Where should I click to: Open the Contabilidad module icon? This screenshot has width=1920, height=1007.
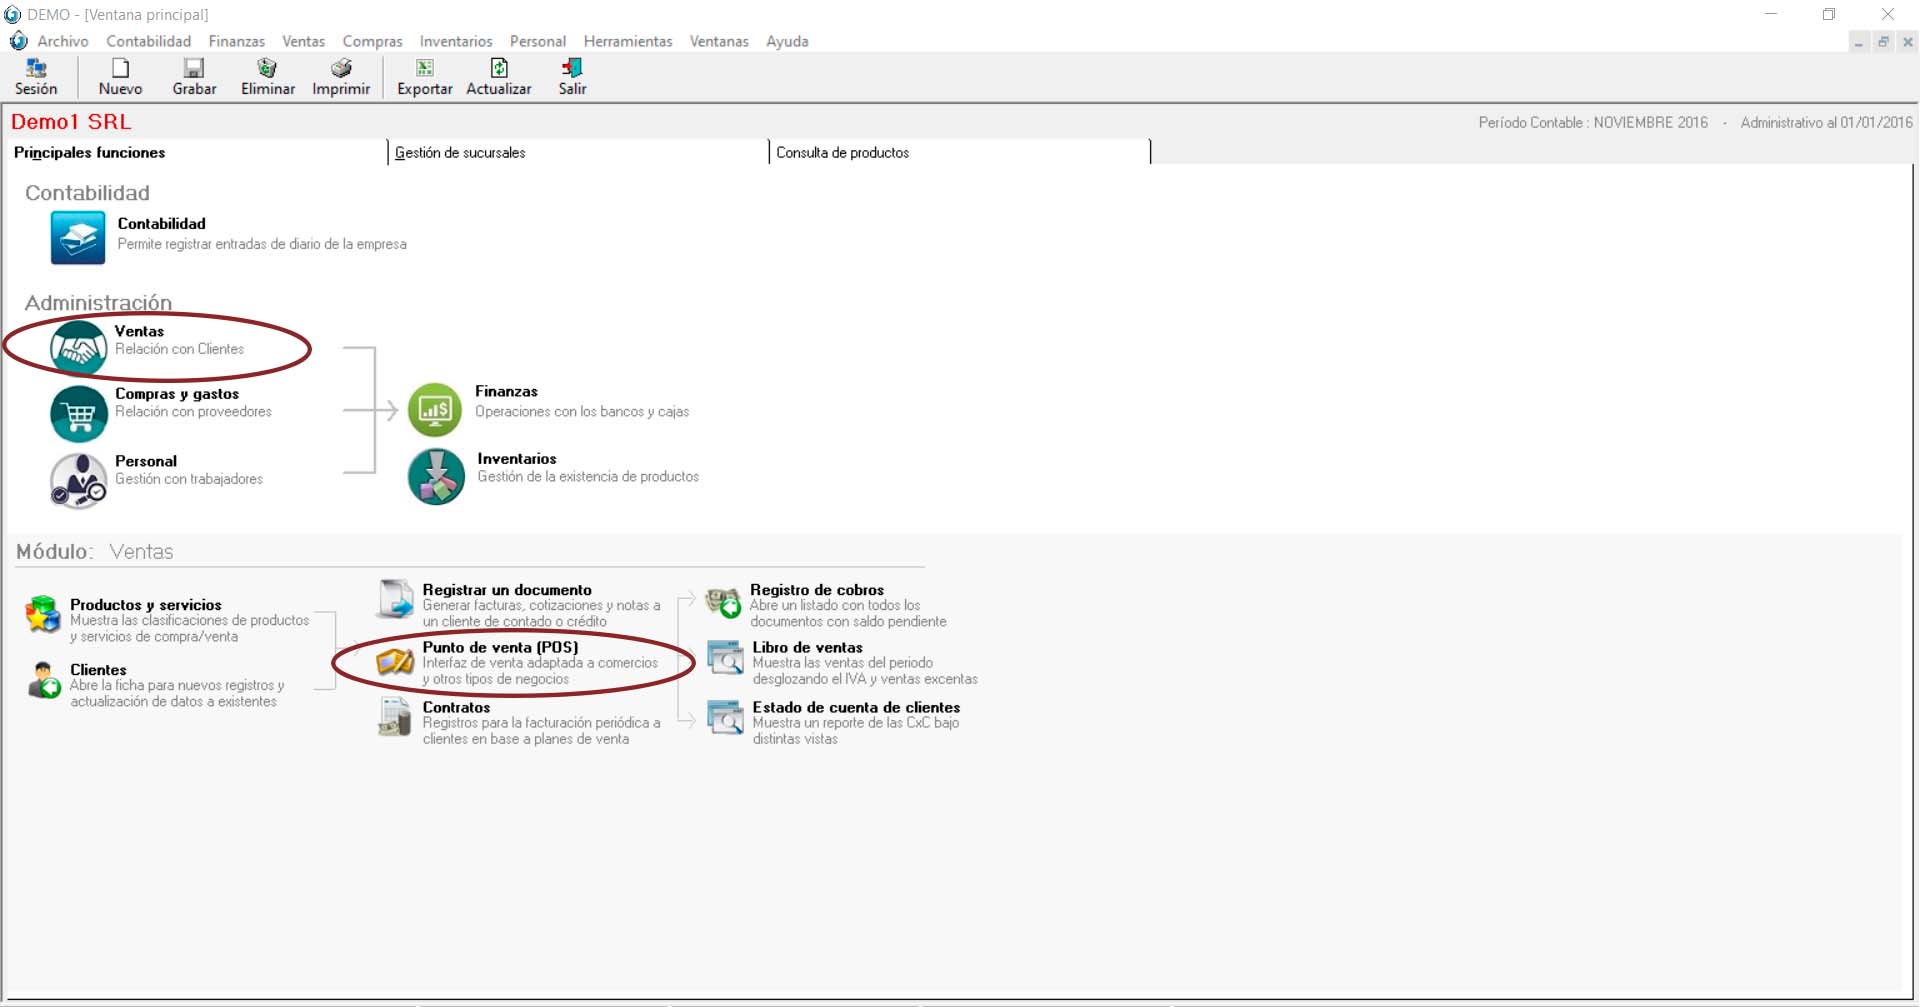[78, 238]
